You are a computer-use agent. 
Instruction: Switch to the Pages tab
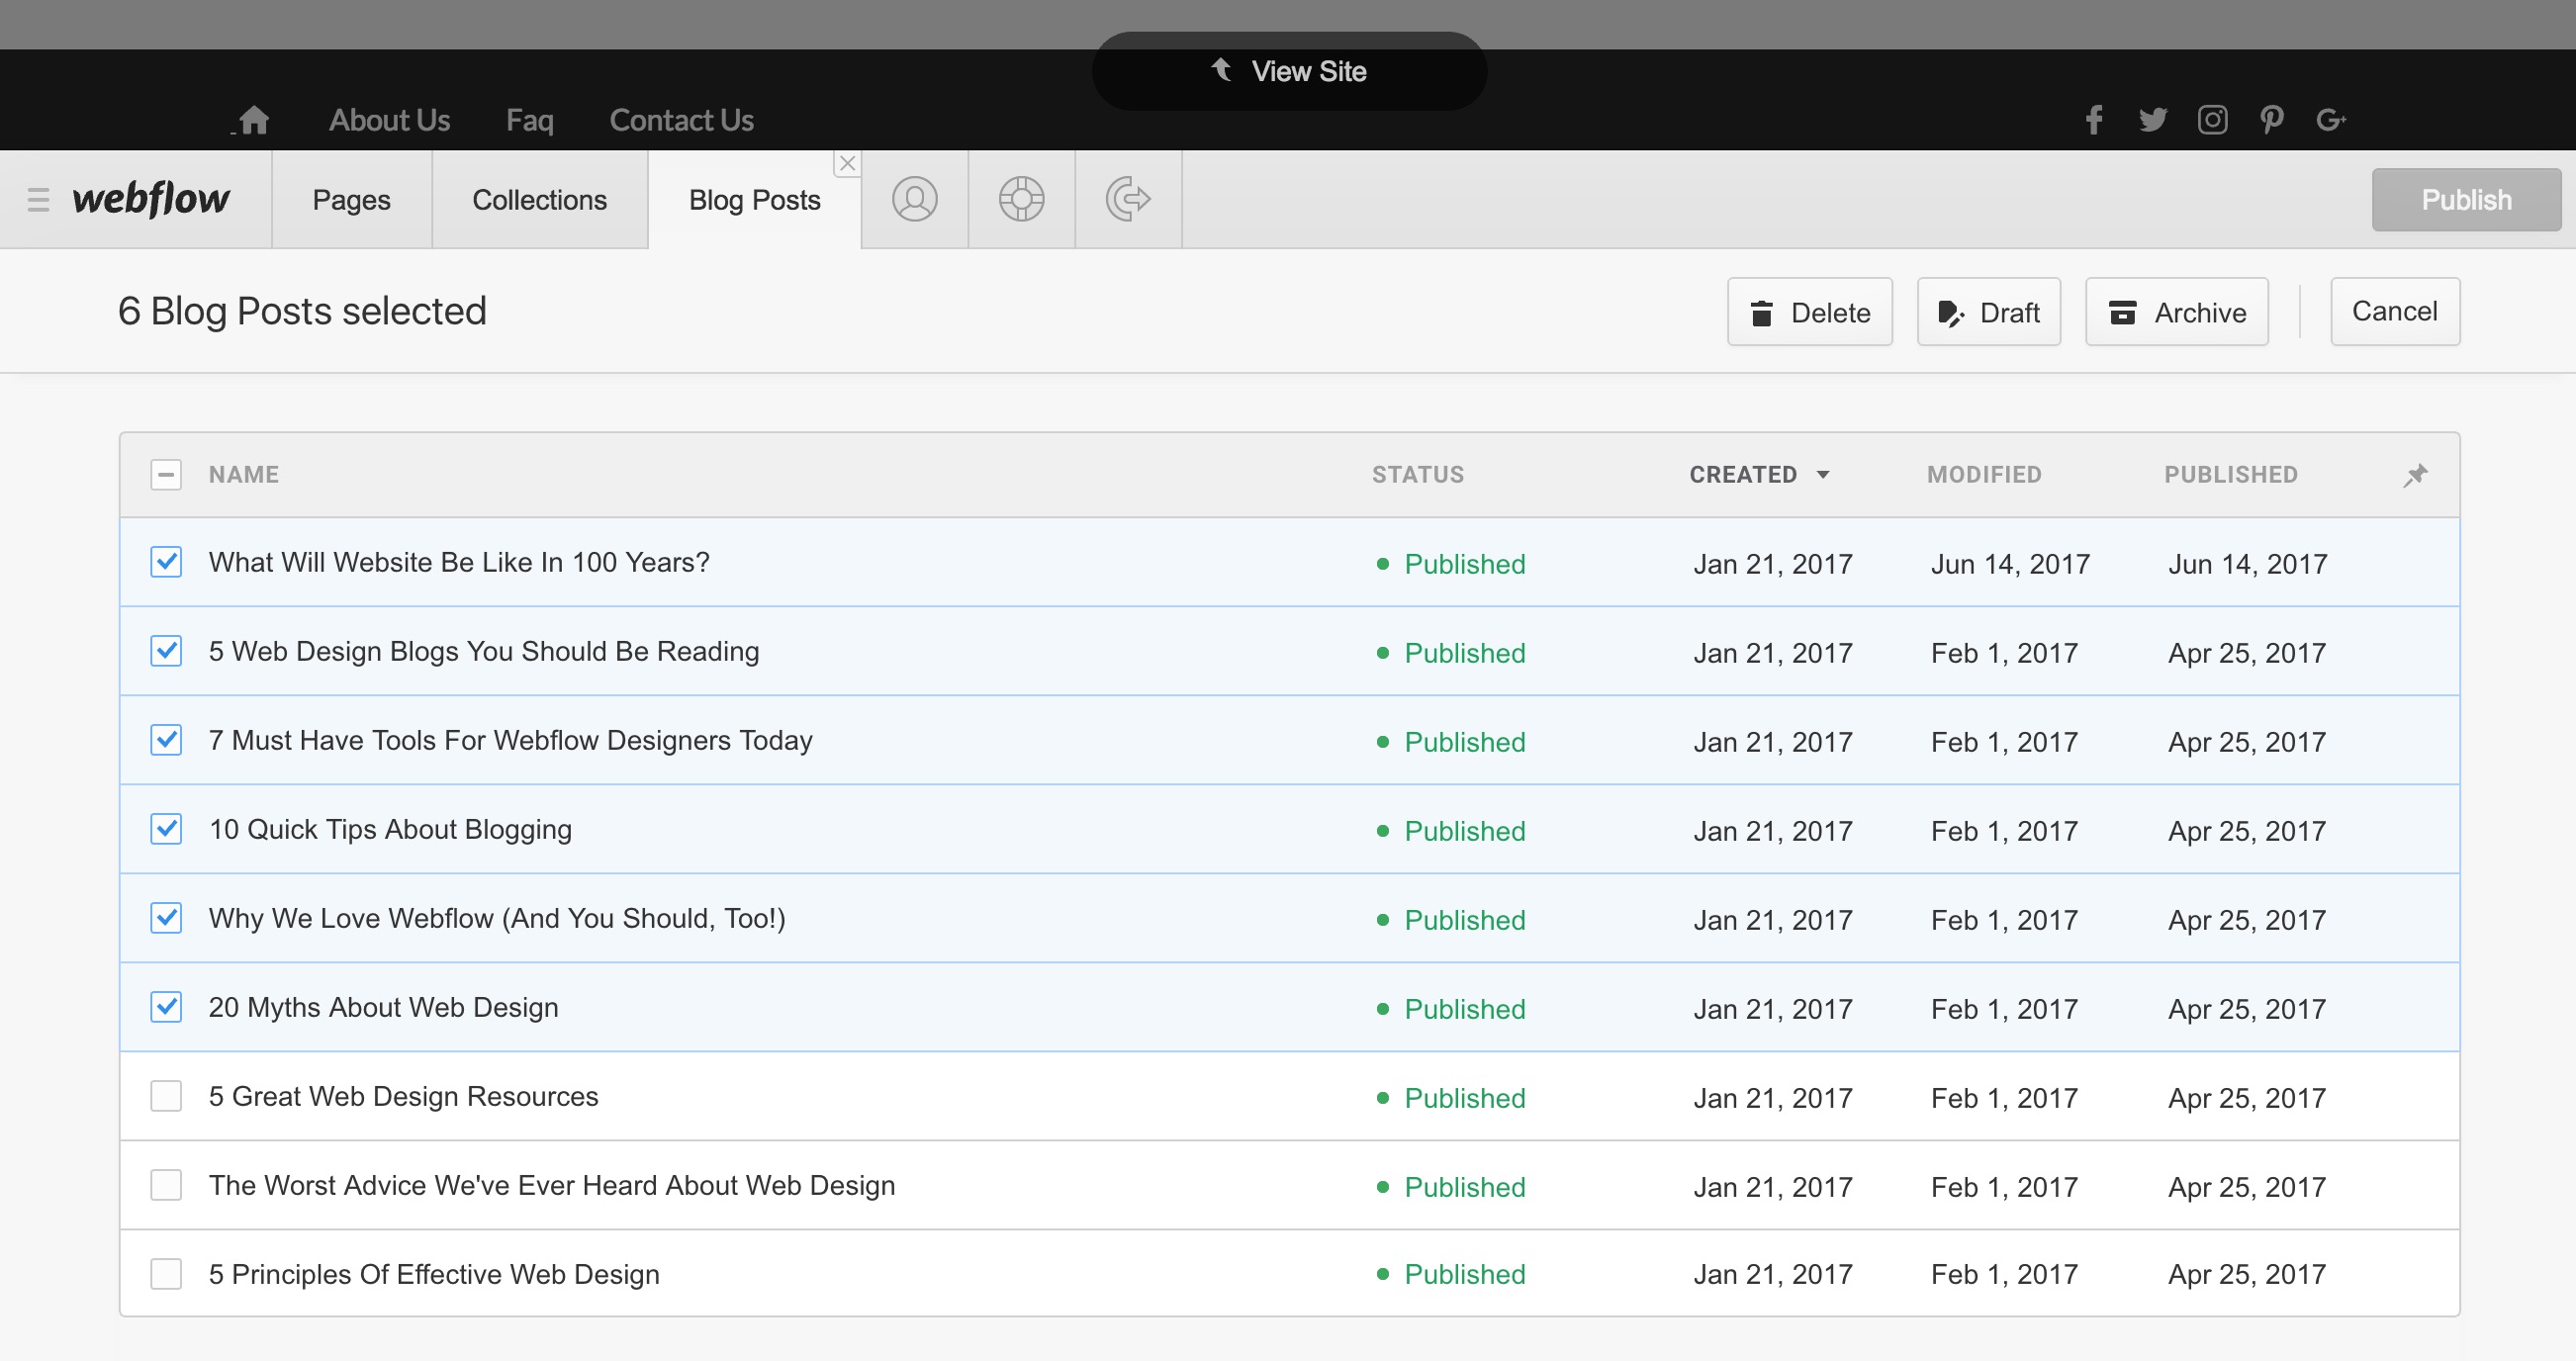tap(351, 199)
